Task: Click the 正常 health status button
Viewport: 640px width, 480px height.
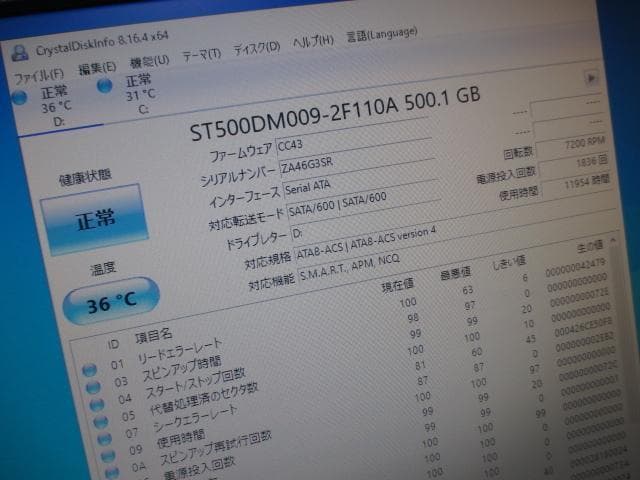Action: coord(95,220)
